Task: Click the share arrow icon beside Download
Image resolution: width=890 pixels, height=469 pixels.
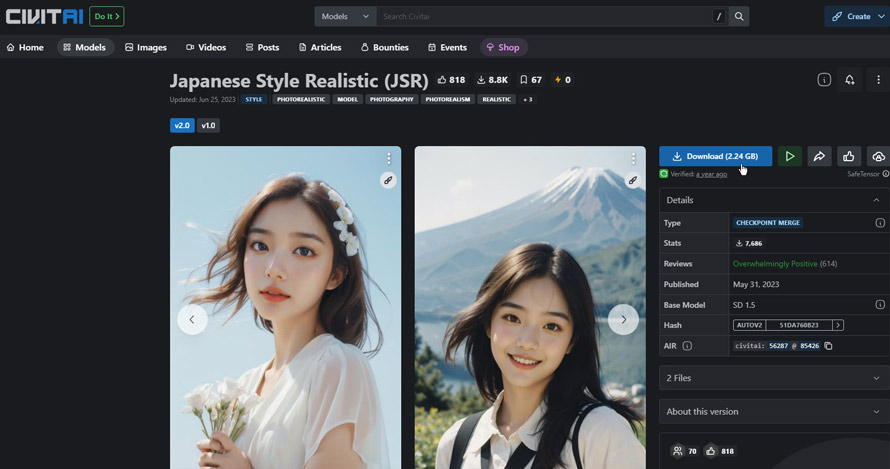Action: point(819,156)
